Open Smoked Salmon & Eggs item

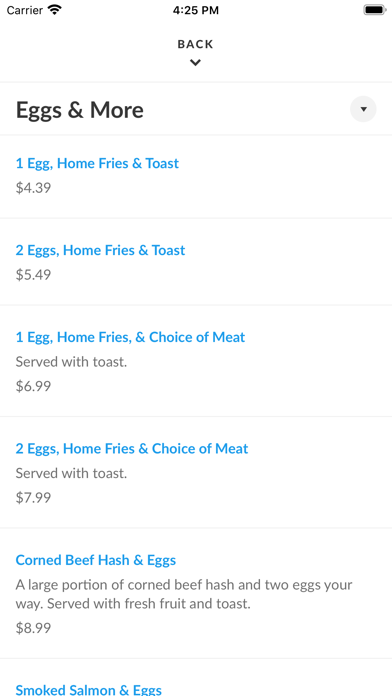click(89, 689)
